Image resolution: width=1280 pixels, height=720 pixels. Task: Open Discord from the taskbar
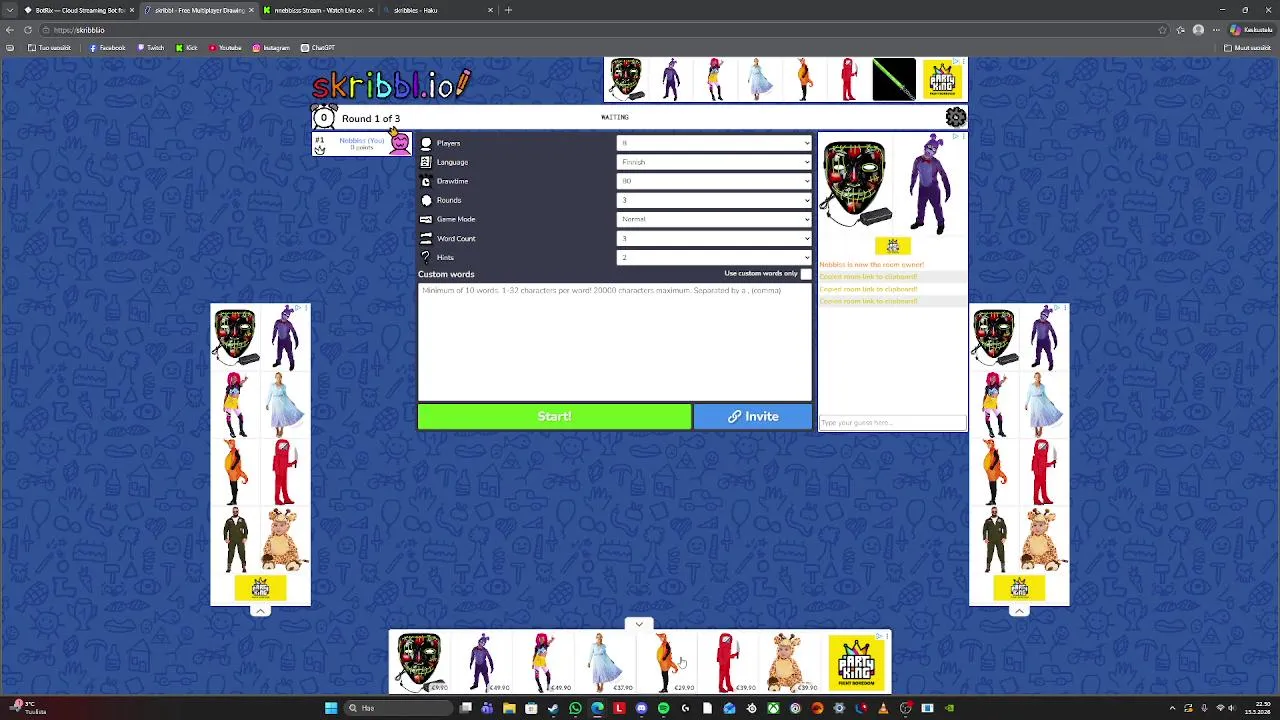(641, 708)
